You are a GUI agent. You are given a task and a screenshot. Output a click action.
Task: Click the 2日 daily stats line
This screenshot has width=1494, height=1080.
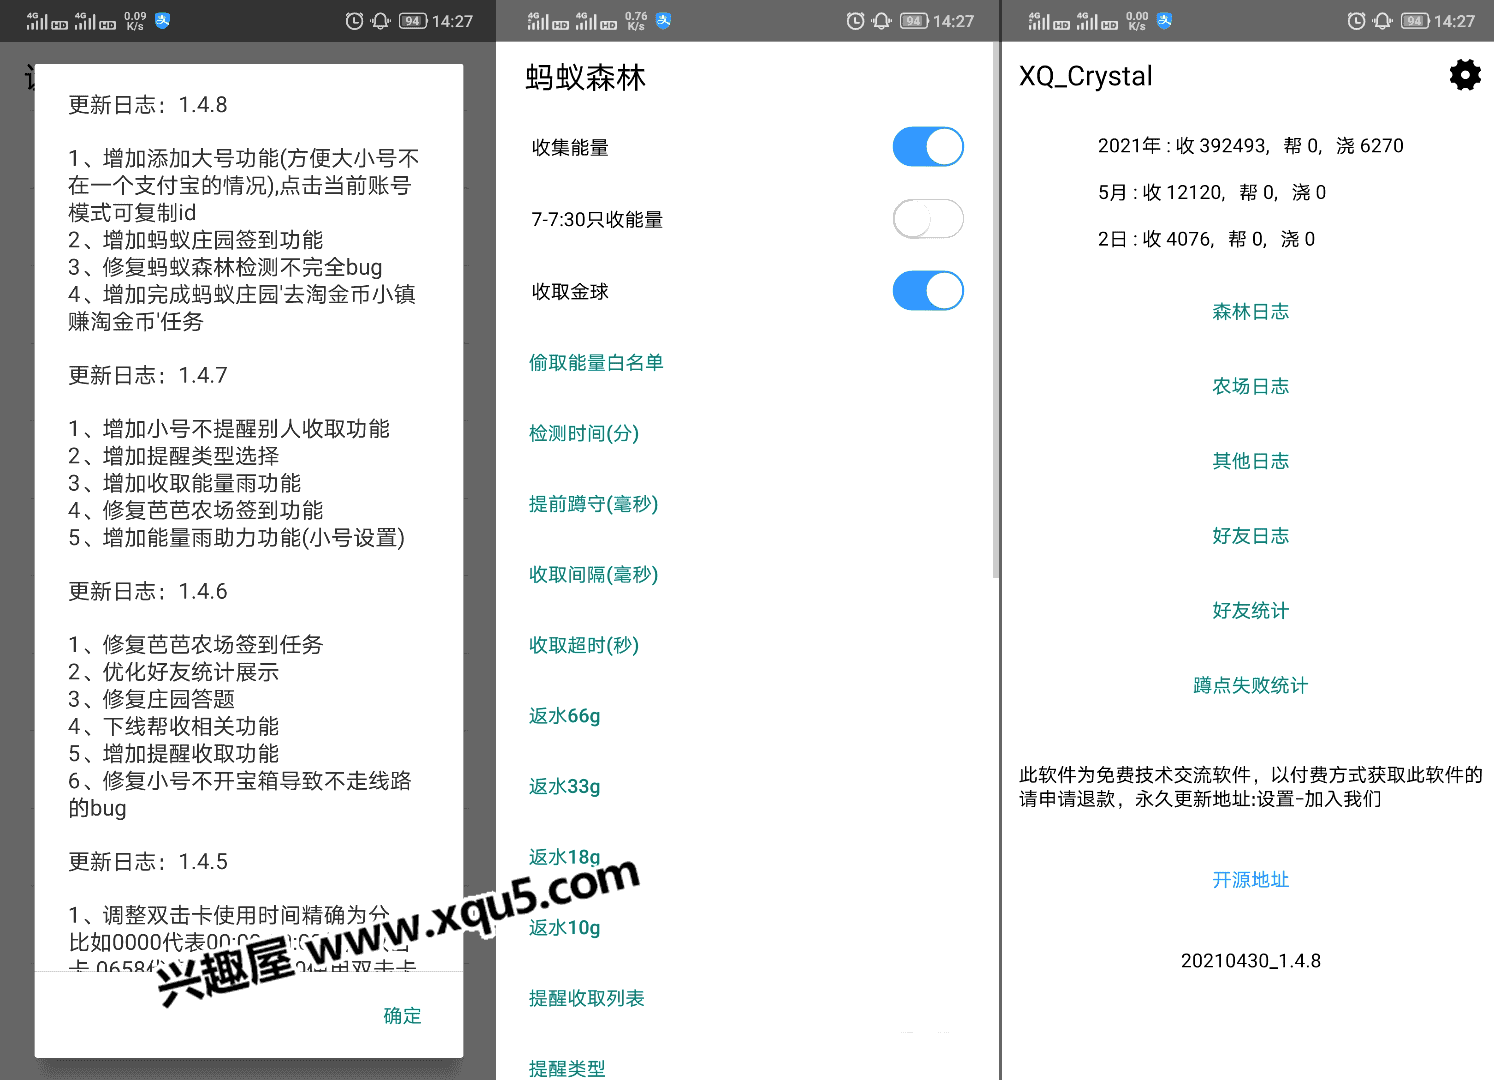pos(1206,239)
